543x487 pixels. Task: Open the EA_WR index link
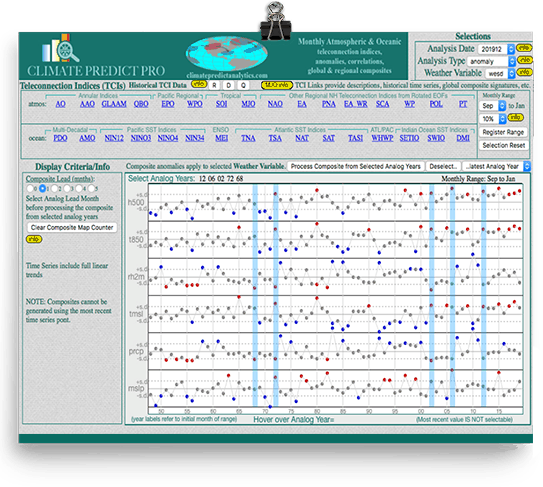[x=356, y=104]
